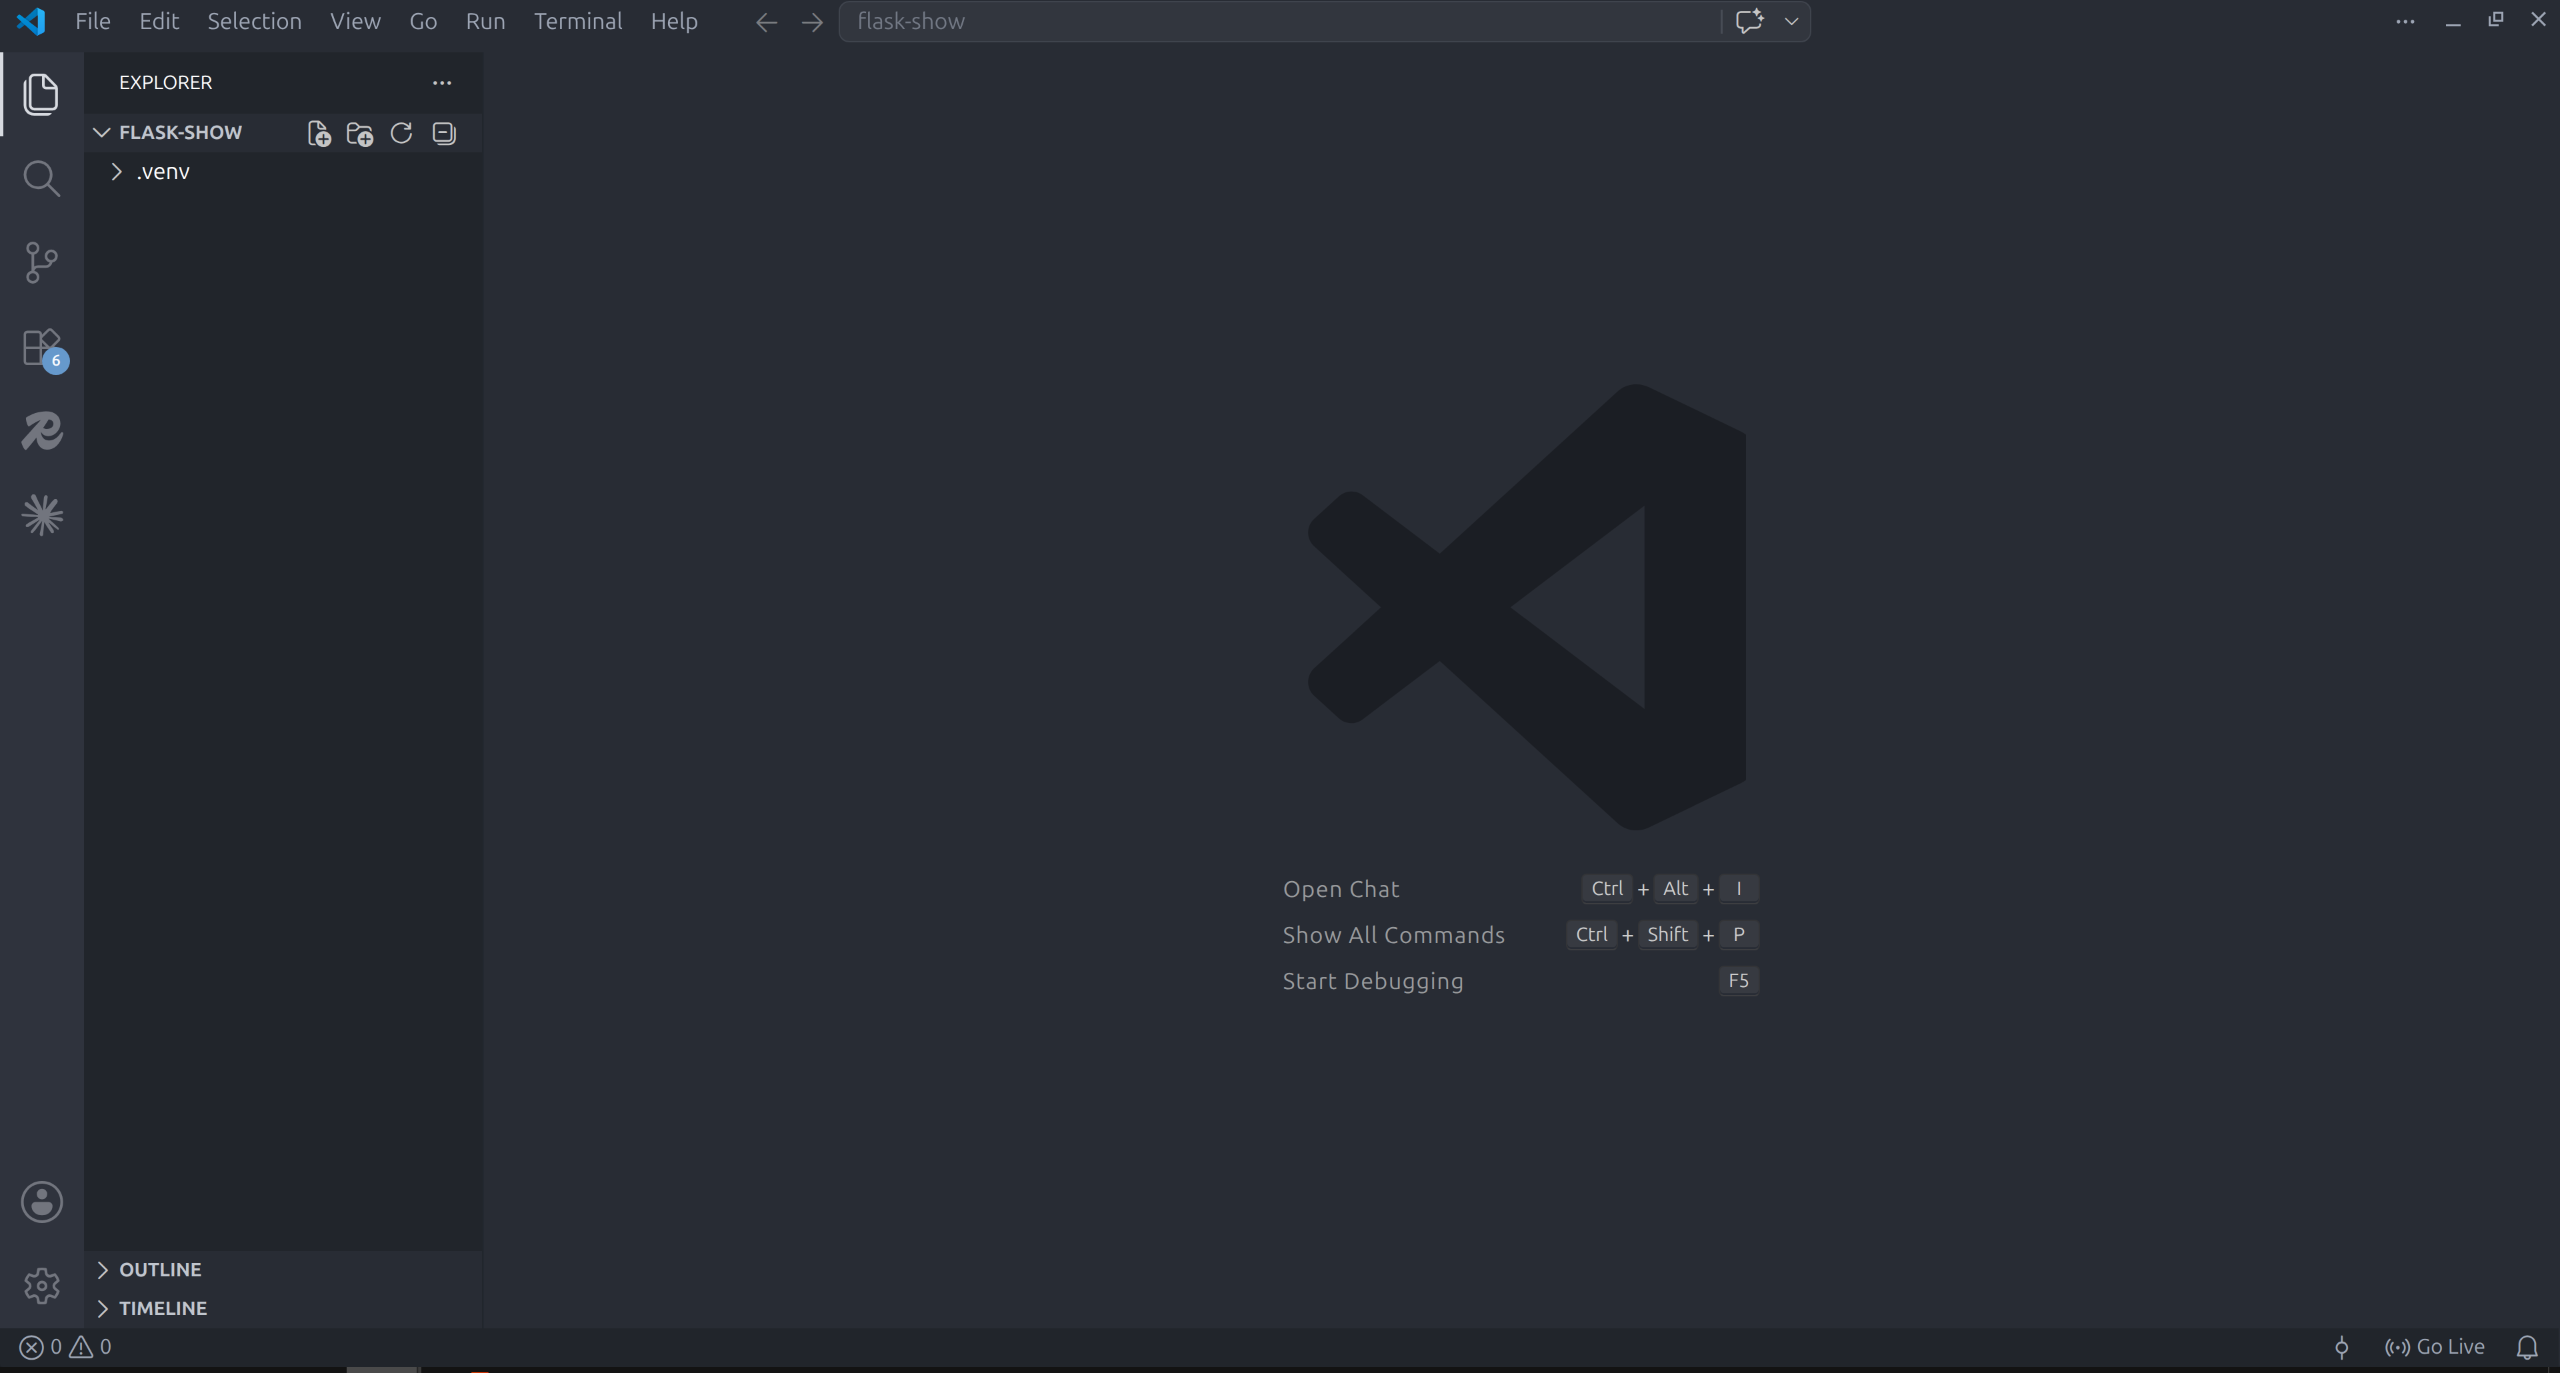Open the scripted R-shaped extension panel
This screenshot has width=2560, height=1373.
pyautogui.click(x=42, y=431)
